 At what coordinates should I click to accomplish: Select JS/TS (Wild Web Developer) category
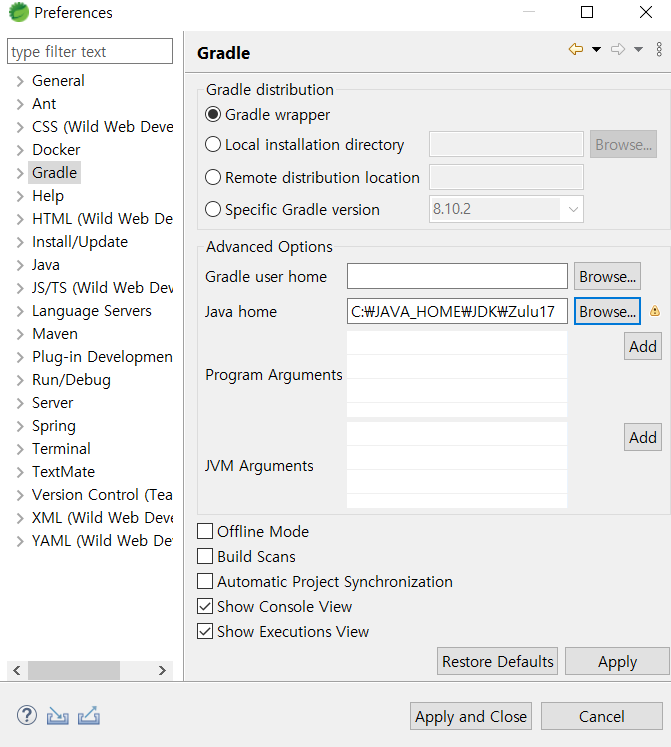[102, 288]
